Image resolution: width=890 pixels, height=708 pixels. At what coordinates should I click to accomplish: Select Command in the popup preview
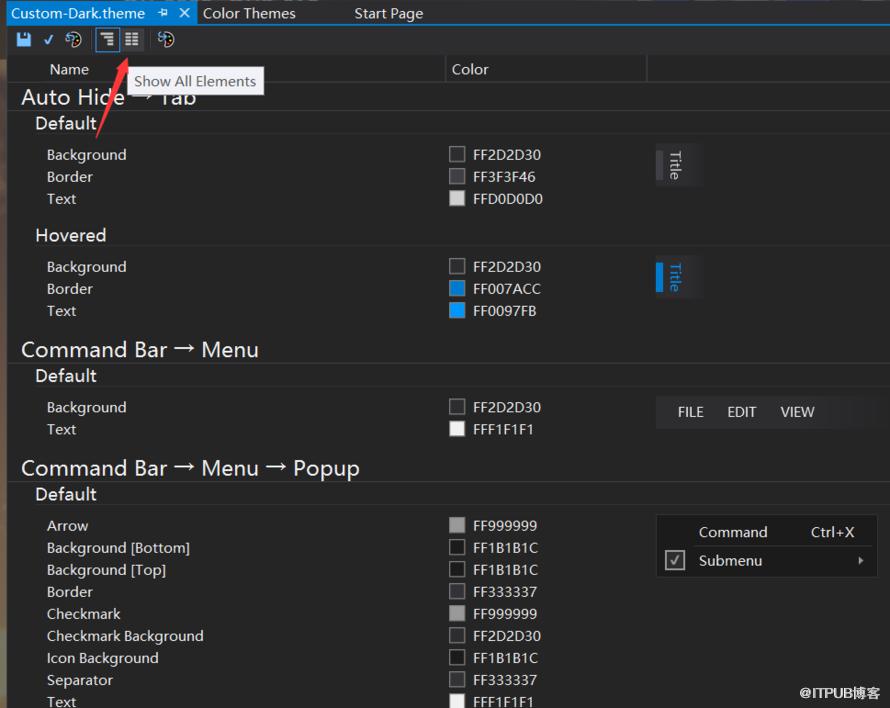coord(733,532)
